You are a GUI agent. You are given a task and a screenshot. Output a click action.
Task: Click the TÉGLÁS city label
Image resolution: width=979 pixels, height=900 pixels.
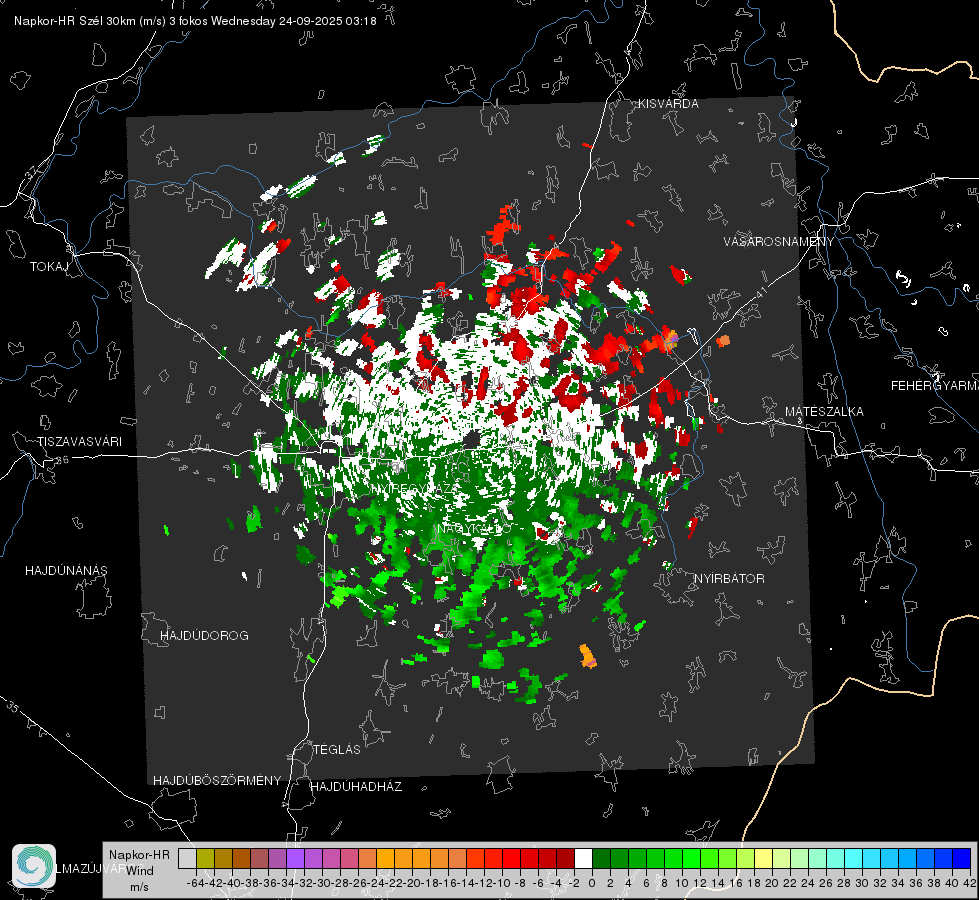tap(337, 750)
